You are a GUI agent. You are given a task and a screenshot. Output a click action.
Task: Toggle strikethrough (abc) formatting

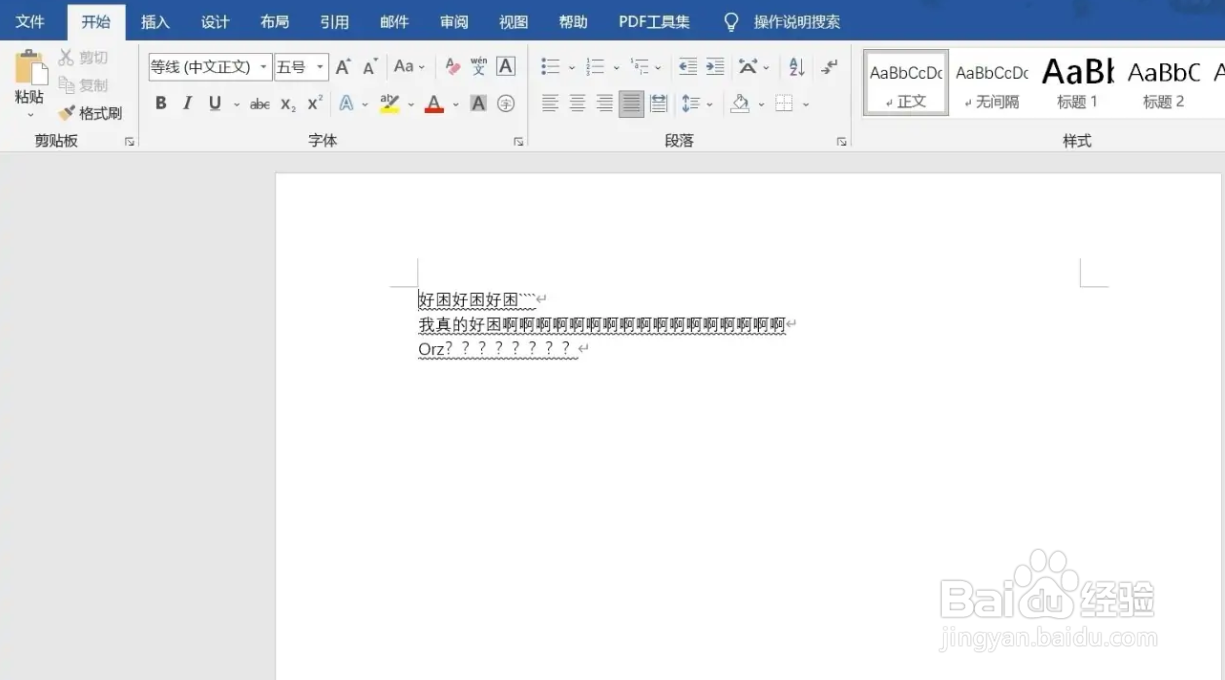pos(260,103)
